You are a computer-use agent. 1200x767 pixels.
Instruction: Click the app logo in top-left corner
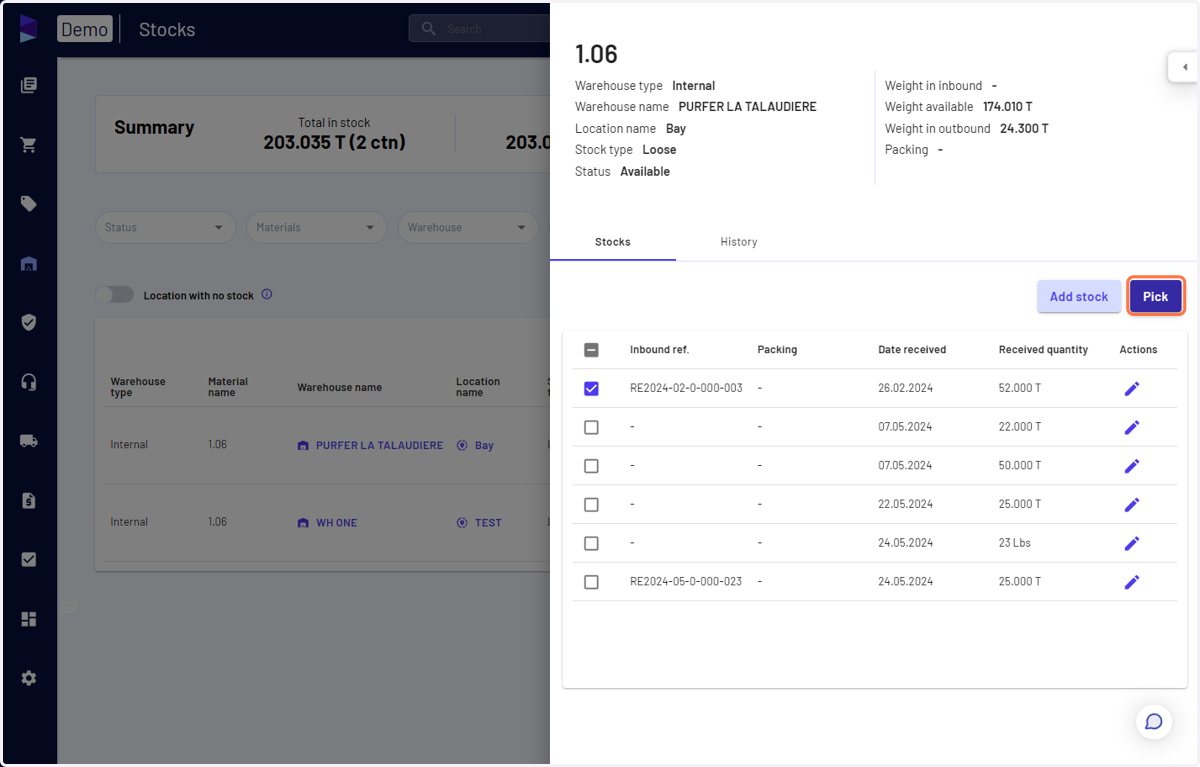[x=28, y=29]
